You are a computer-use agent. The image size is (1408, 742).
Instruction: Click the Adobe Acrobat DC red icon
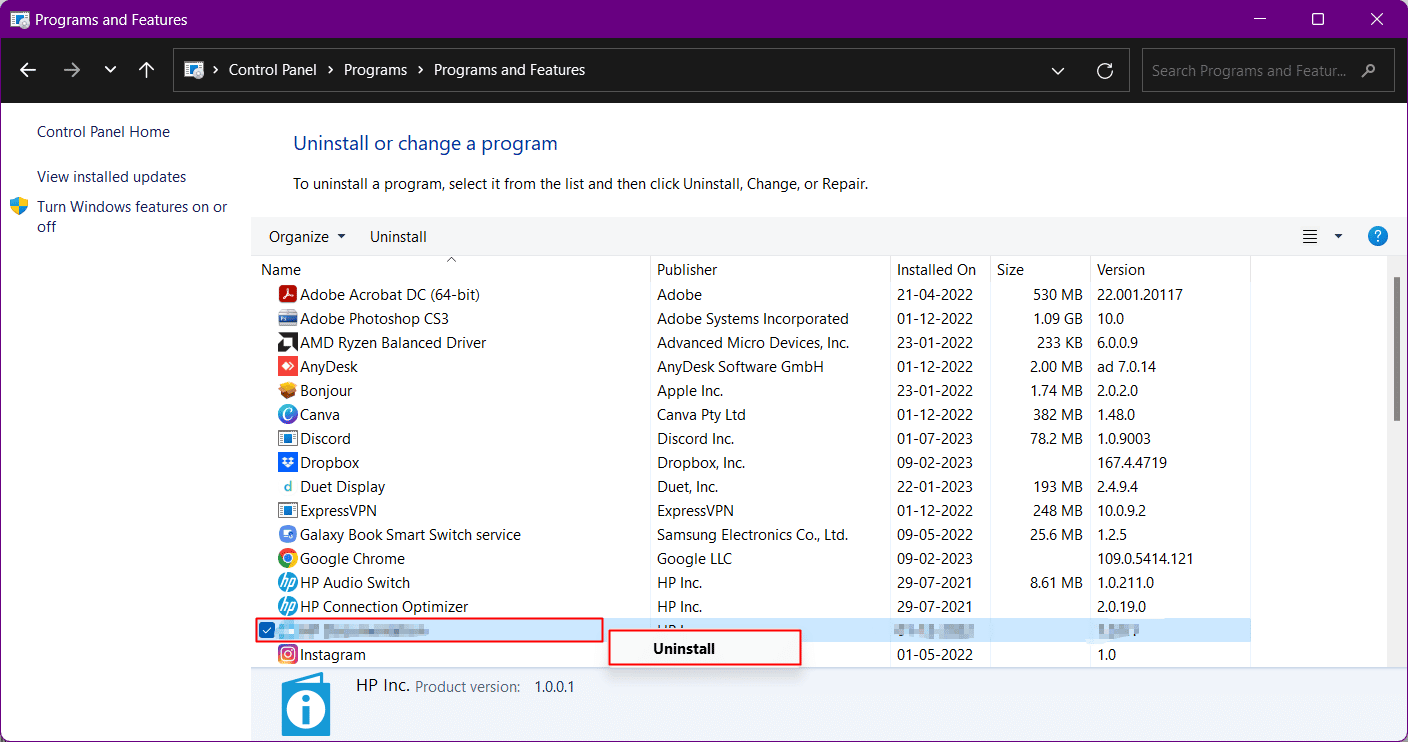(288, 295)
